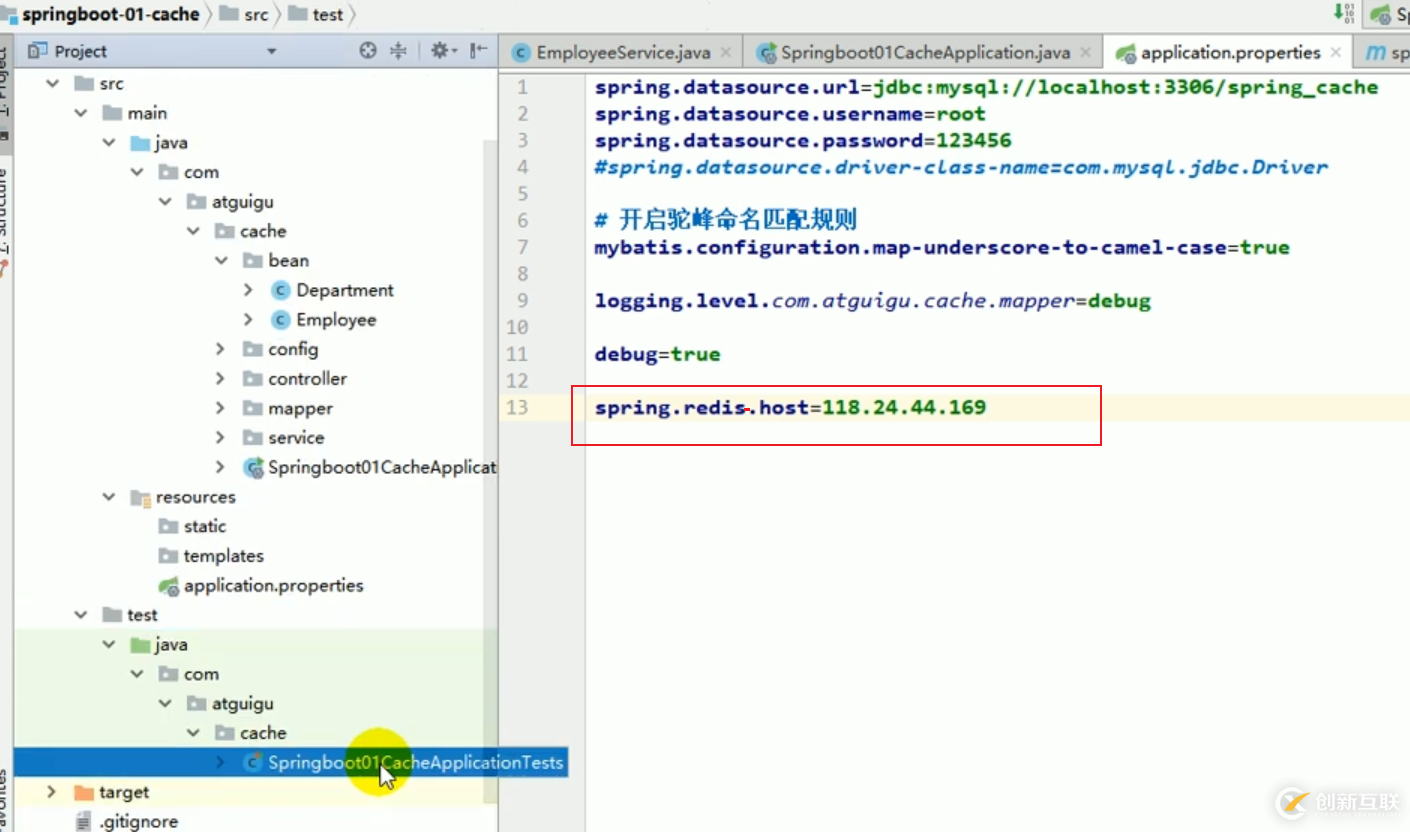Open the Project view dropdown
This screenshot has width=1410, height=832.
271,51
